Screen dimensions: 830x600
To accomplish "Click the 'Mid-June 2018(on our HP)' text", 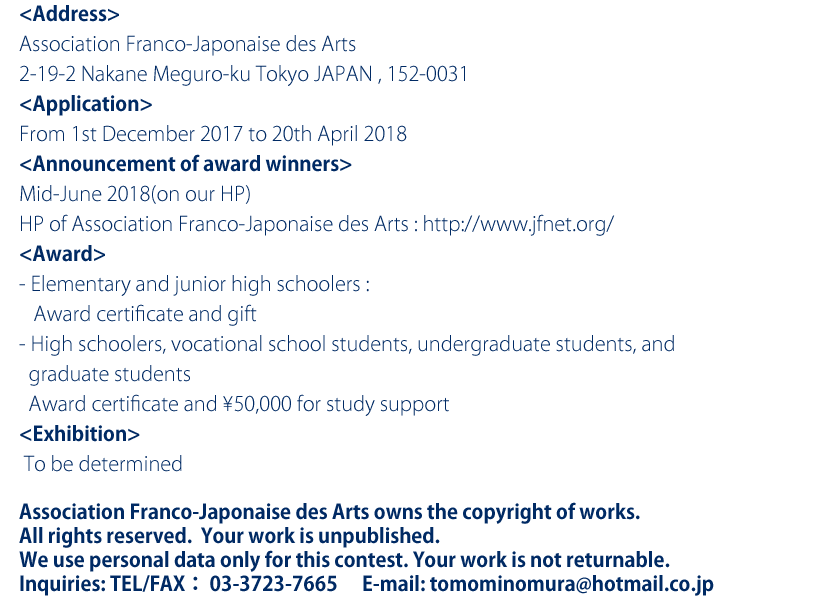I will point(135,194).
